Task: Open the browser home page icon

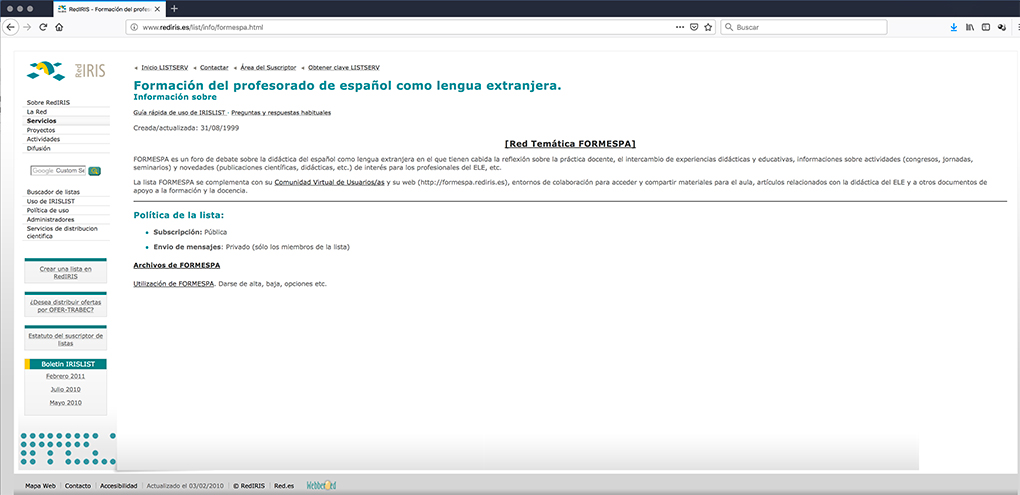Action: click(59, 27)
